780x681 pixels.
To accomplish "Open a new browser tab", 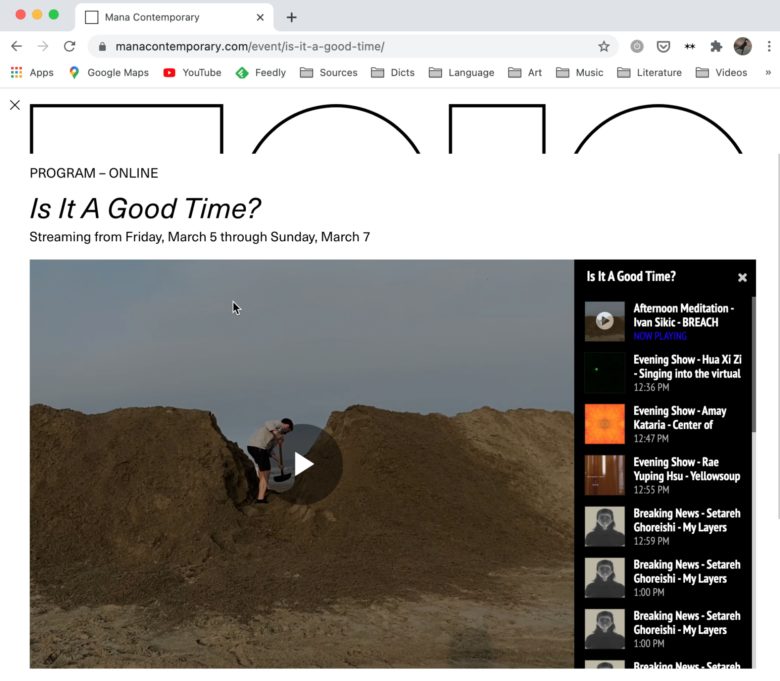I will tap(291, 17).
